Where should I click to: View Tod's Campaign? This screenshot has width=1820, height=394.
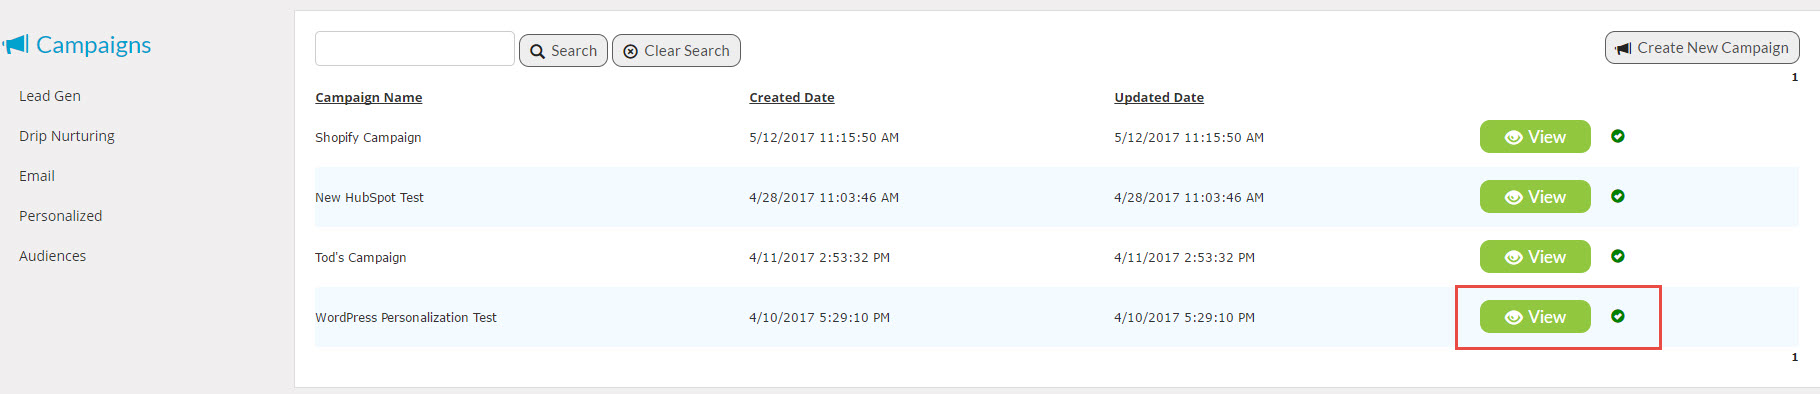(x=1535, y=257)
